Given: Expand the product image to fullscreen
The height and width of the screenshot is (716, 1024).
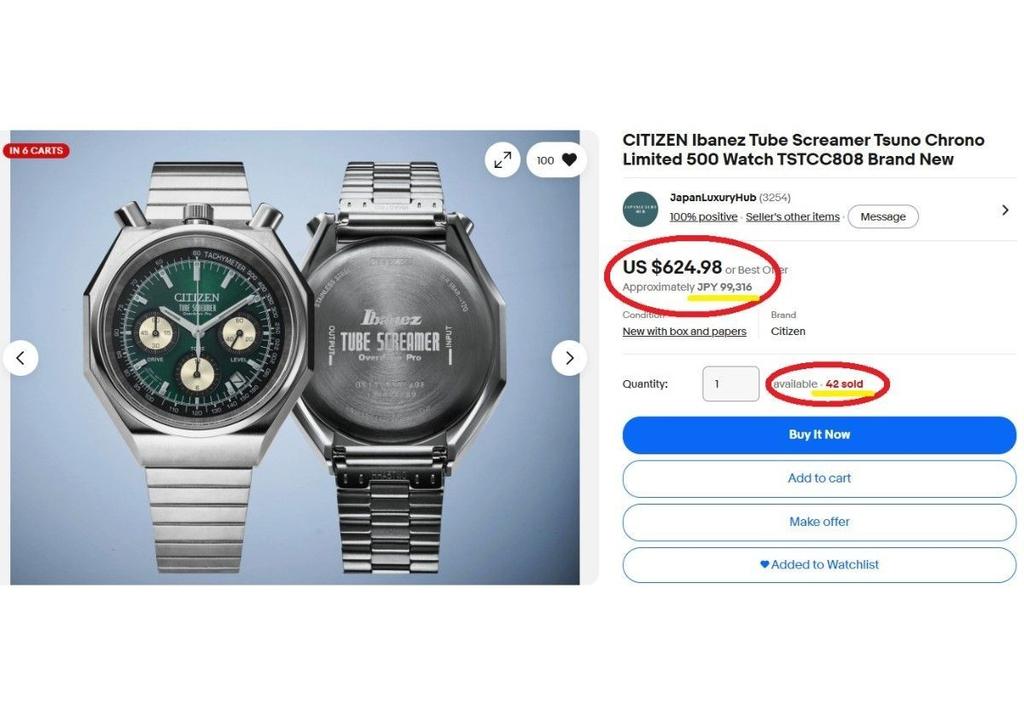Looking at the screenshot, I should pyautogui.click(x=502, y=160).
